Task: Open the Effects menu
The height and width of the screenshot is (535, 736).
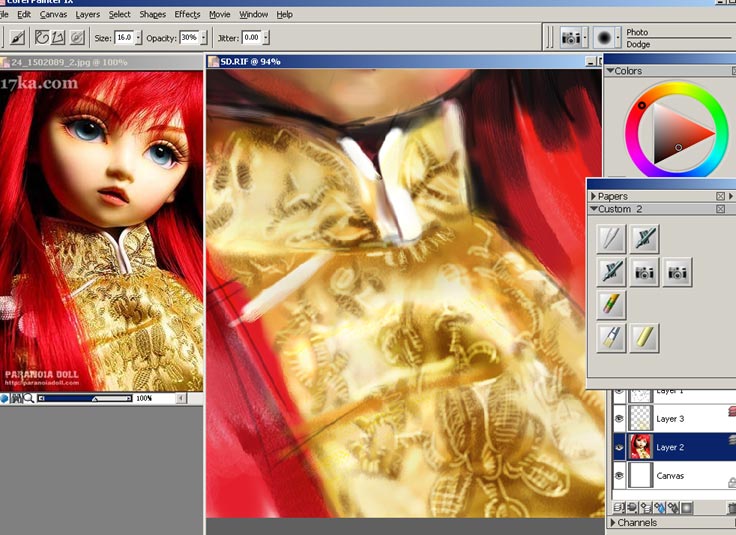Action: (x=187, y=15)
